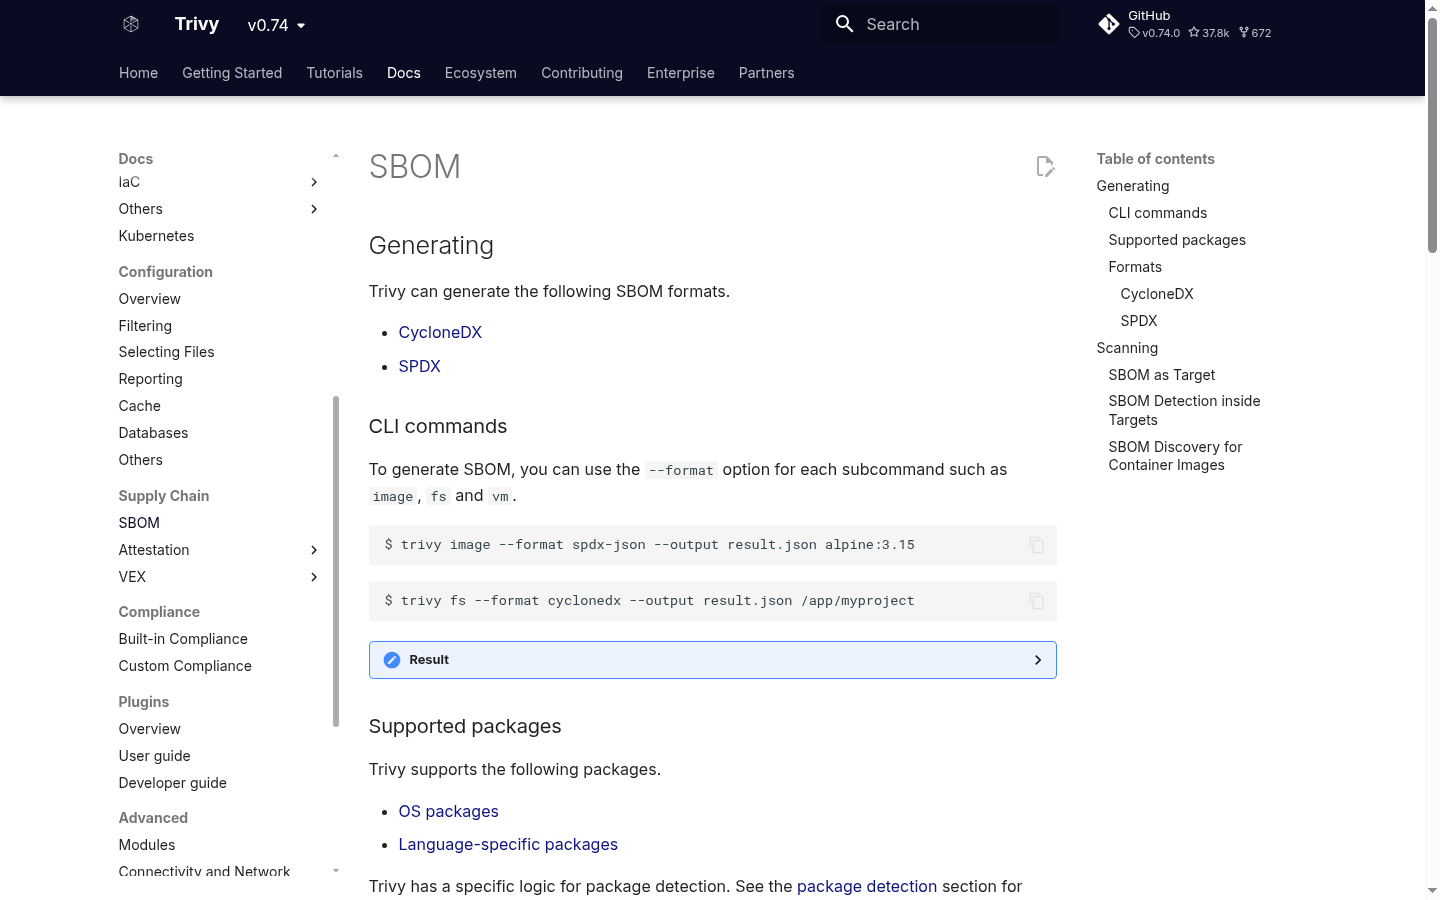The image size is (1440, 900).
Task: Follow the SPDX link in the article
Action: pos(420,366)
